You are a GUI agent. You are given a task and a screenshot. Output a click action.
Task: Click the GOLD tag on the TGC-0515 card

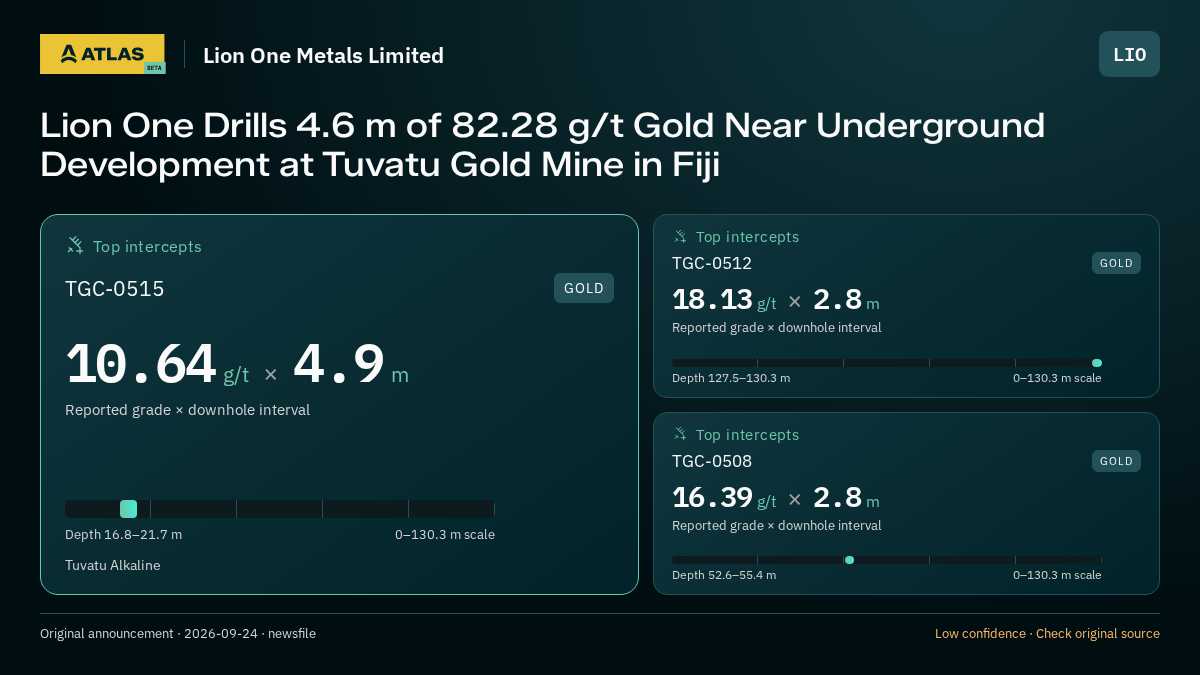(584, 288)
